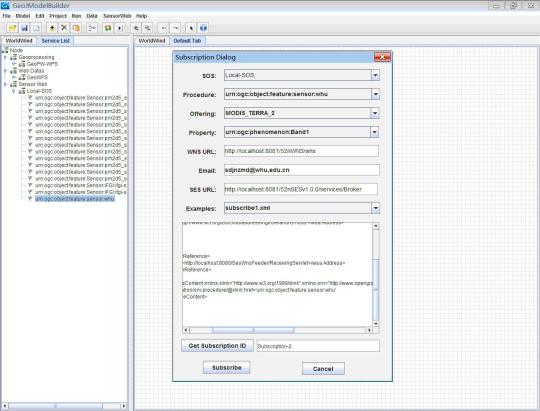Click the globe toolbar icon
The width and height of the screenshot is (540, 411).
pyautogui.click(x=204, y=28)
